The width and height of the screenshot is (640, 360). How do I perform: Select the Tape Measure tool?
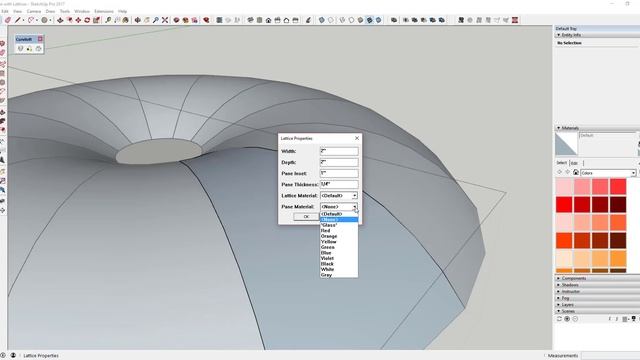[108, 20]
